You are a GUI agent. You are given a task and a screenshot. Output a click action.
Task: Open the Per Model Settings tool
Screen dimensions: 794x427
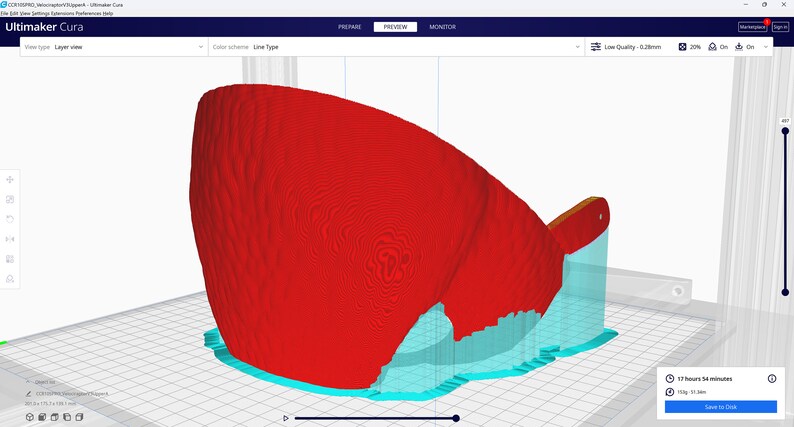tap(10, 259)
